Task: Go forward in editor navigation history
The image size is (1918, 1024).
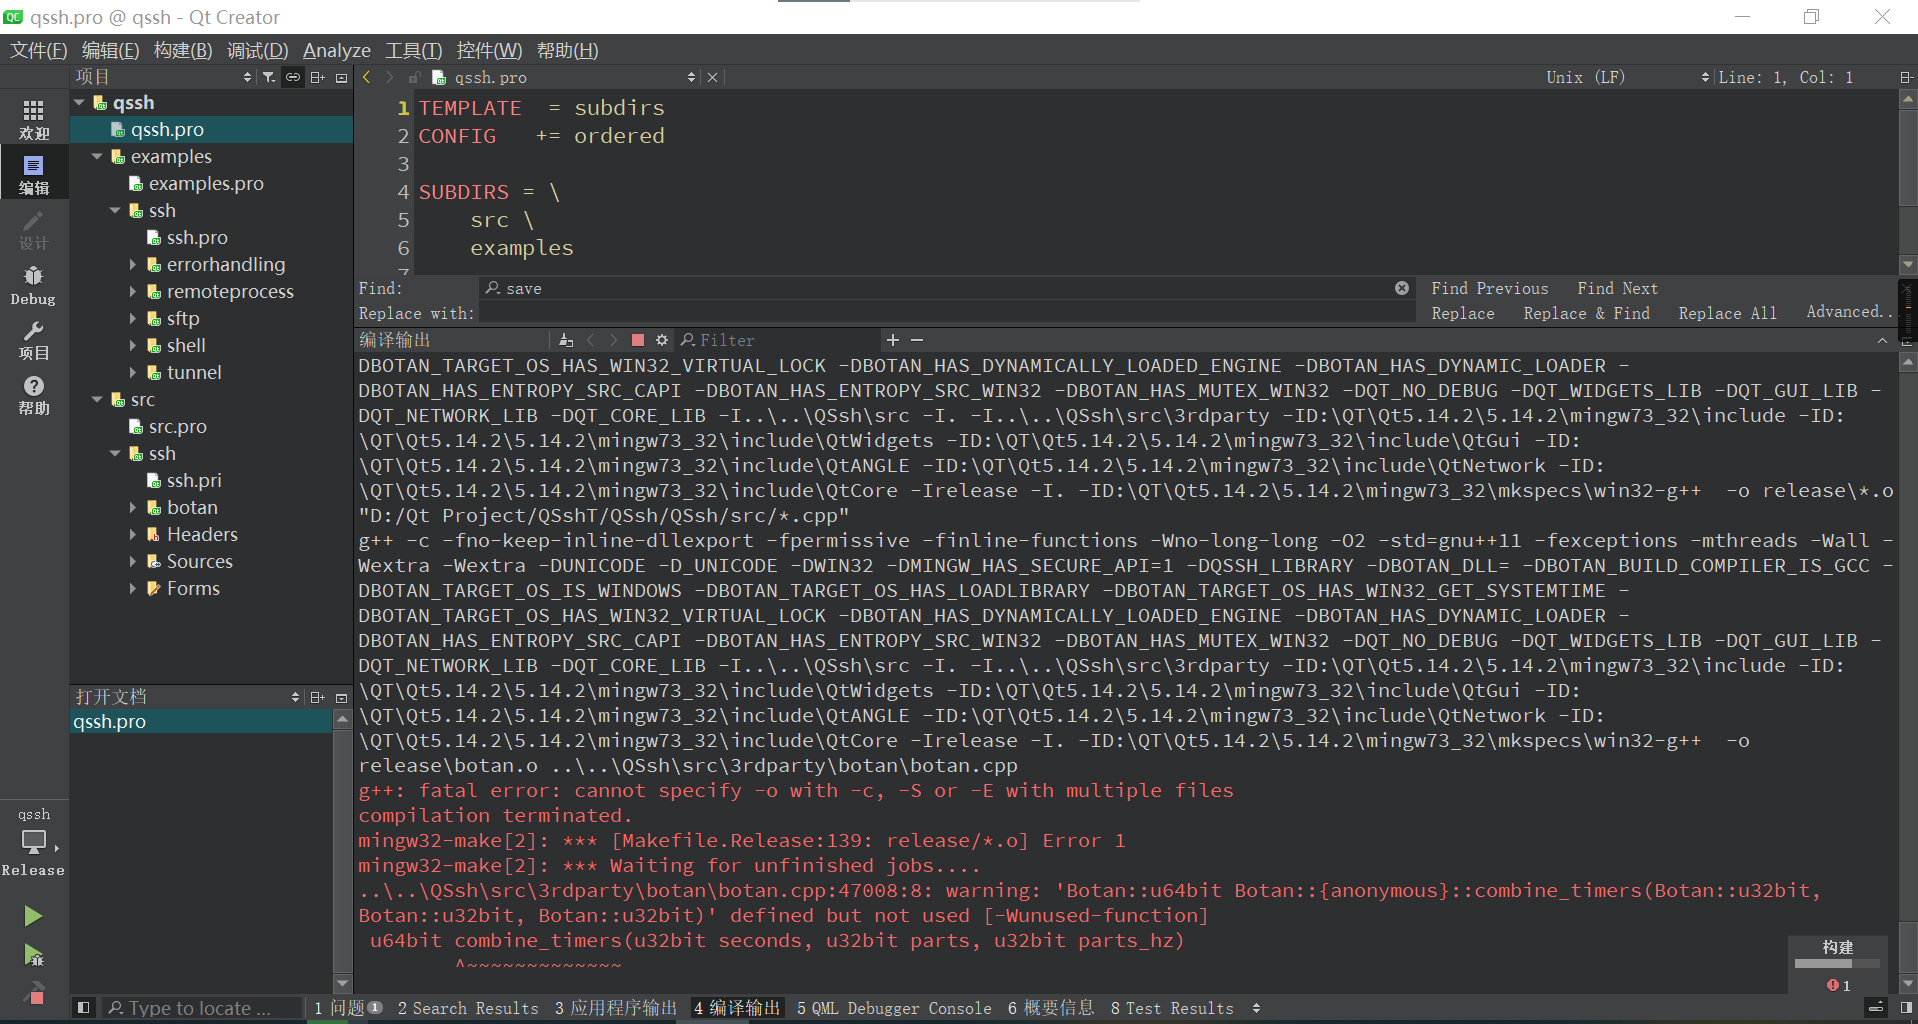Action: (x=390, y=77)
